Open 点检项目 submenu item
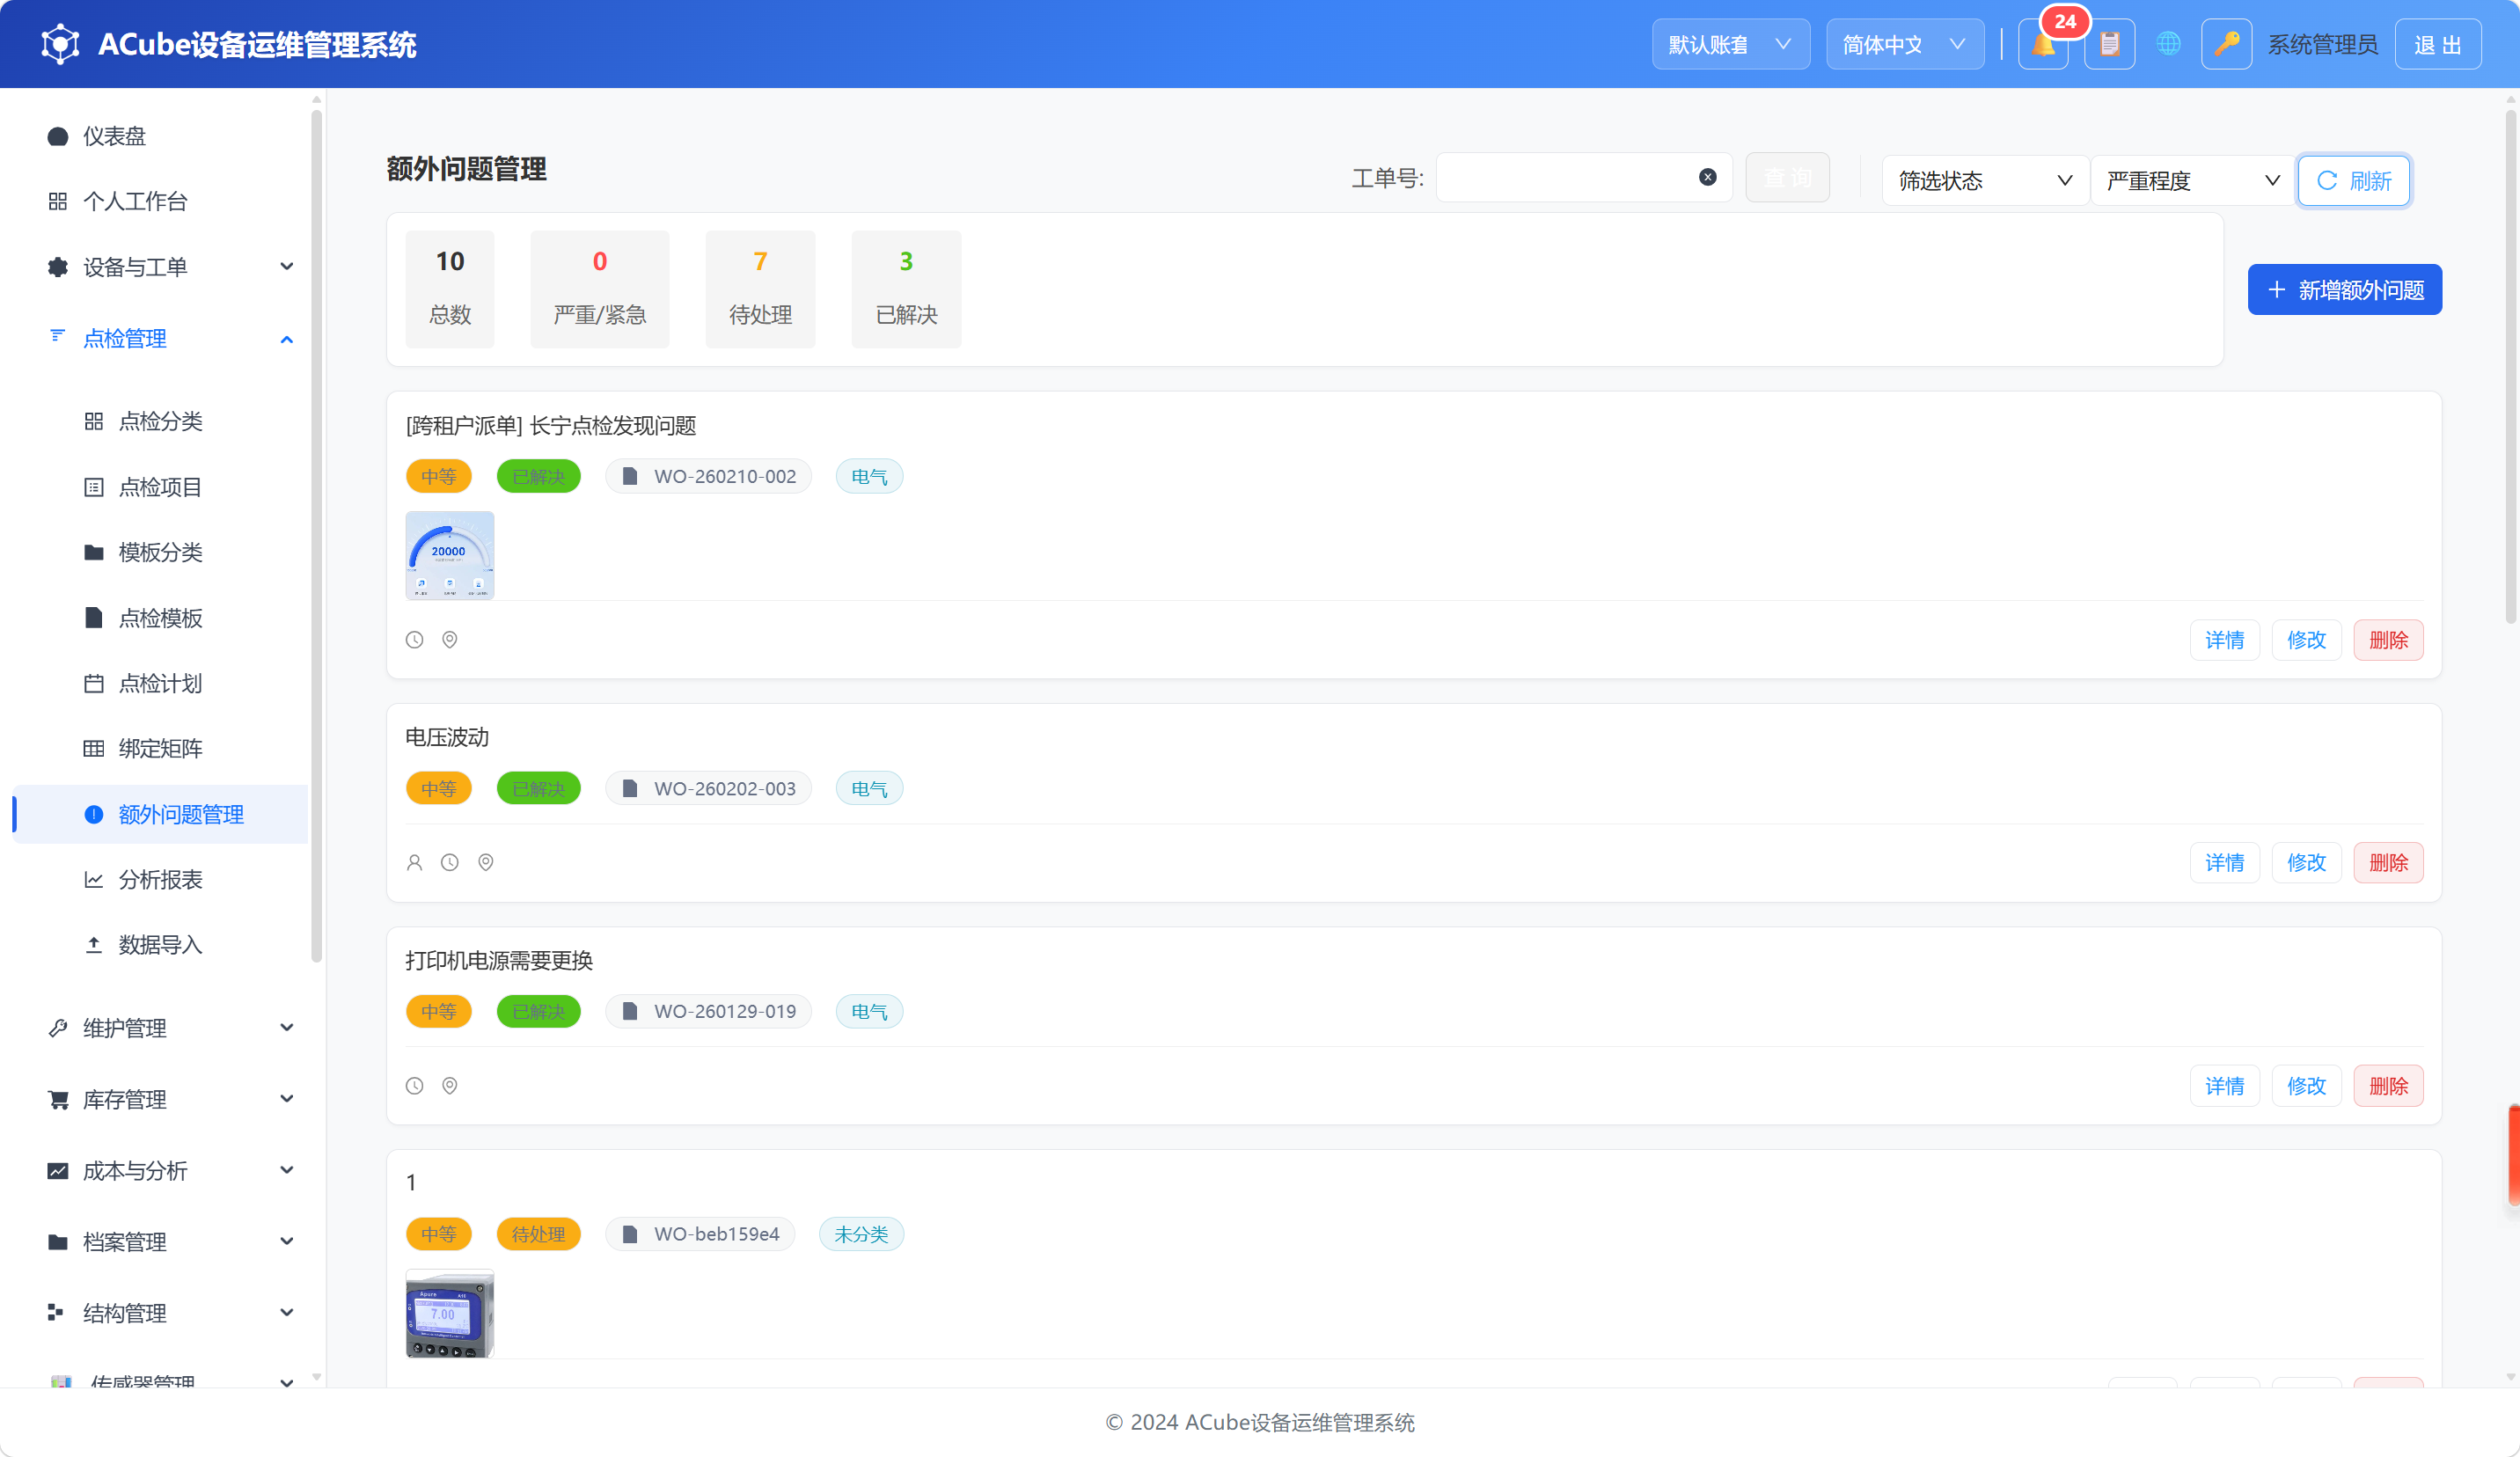This screenshot has height=1457, width=2520. (160, 487)
